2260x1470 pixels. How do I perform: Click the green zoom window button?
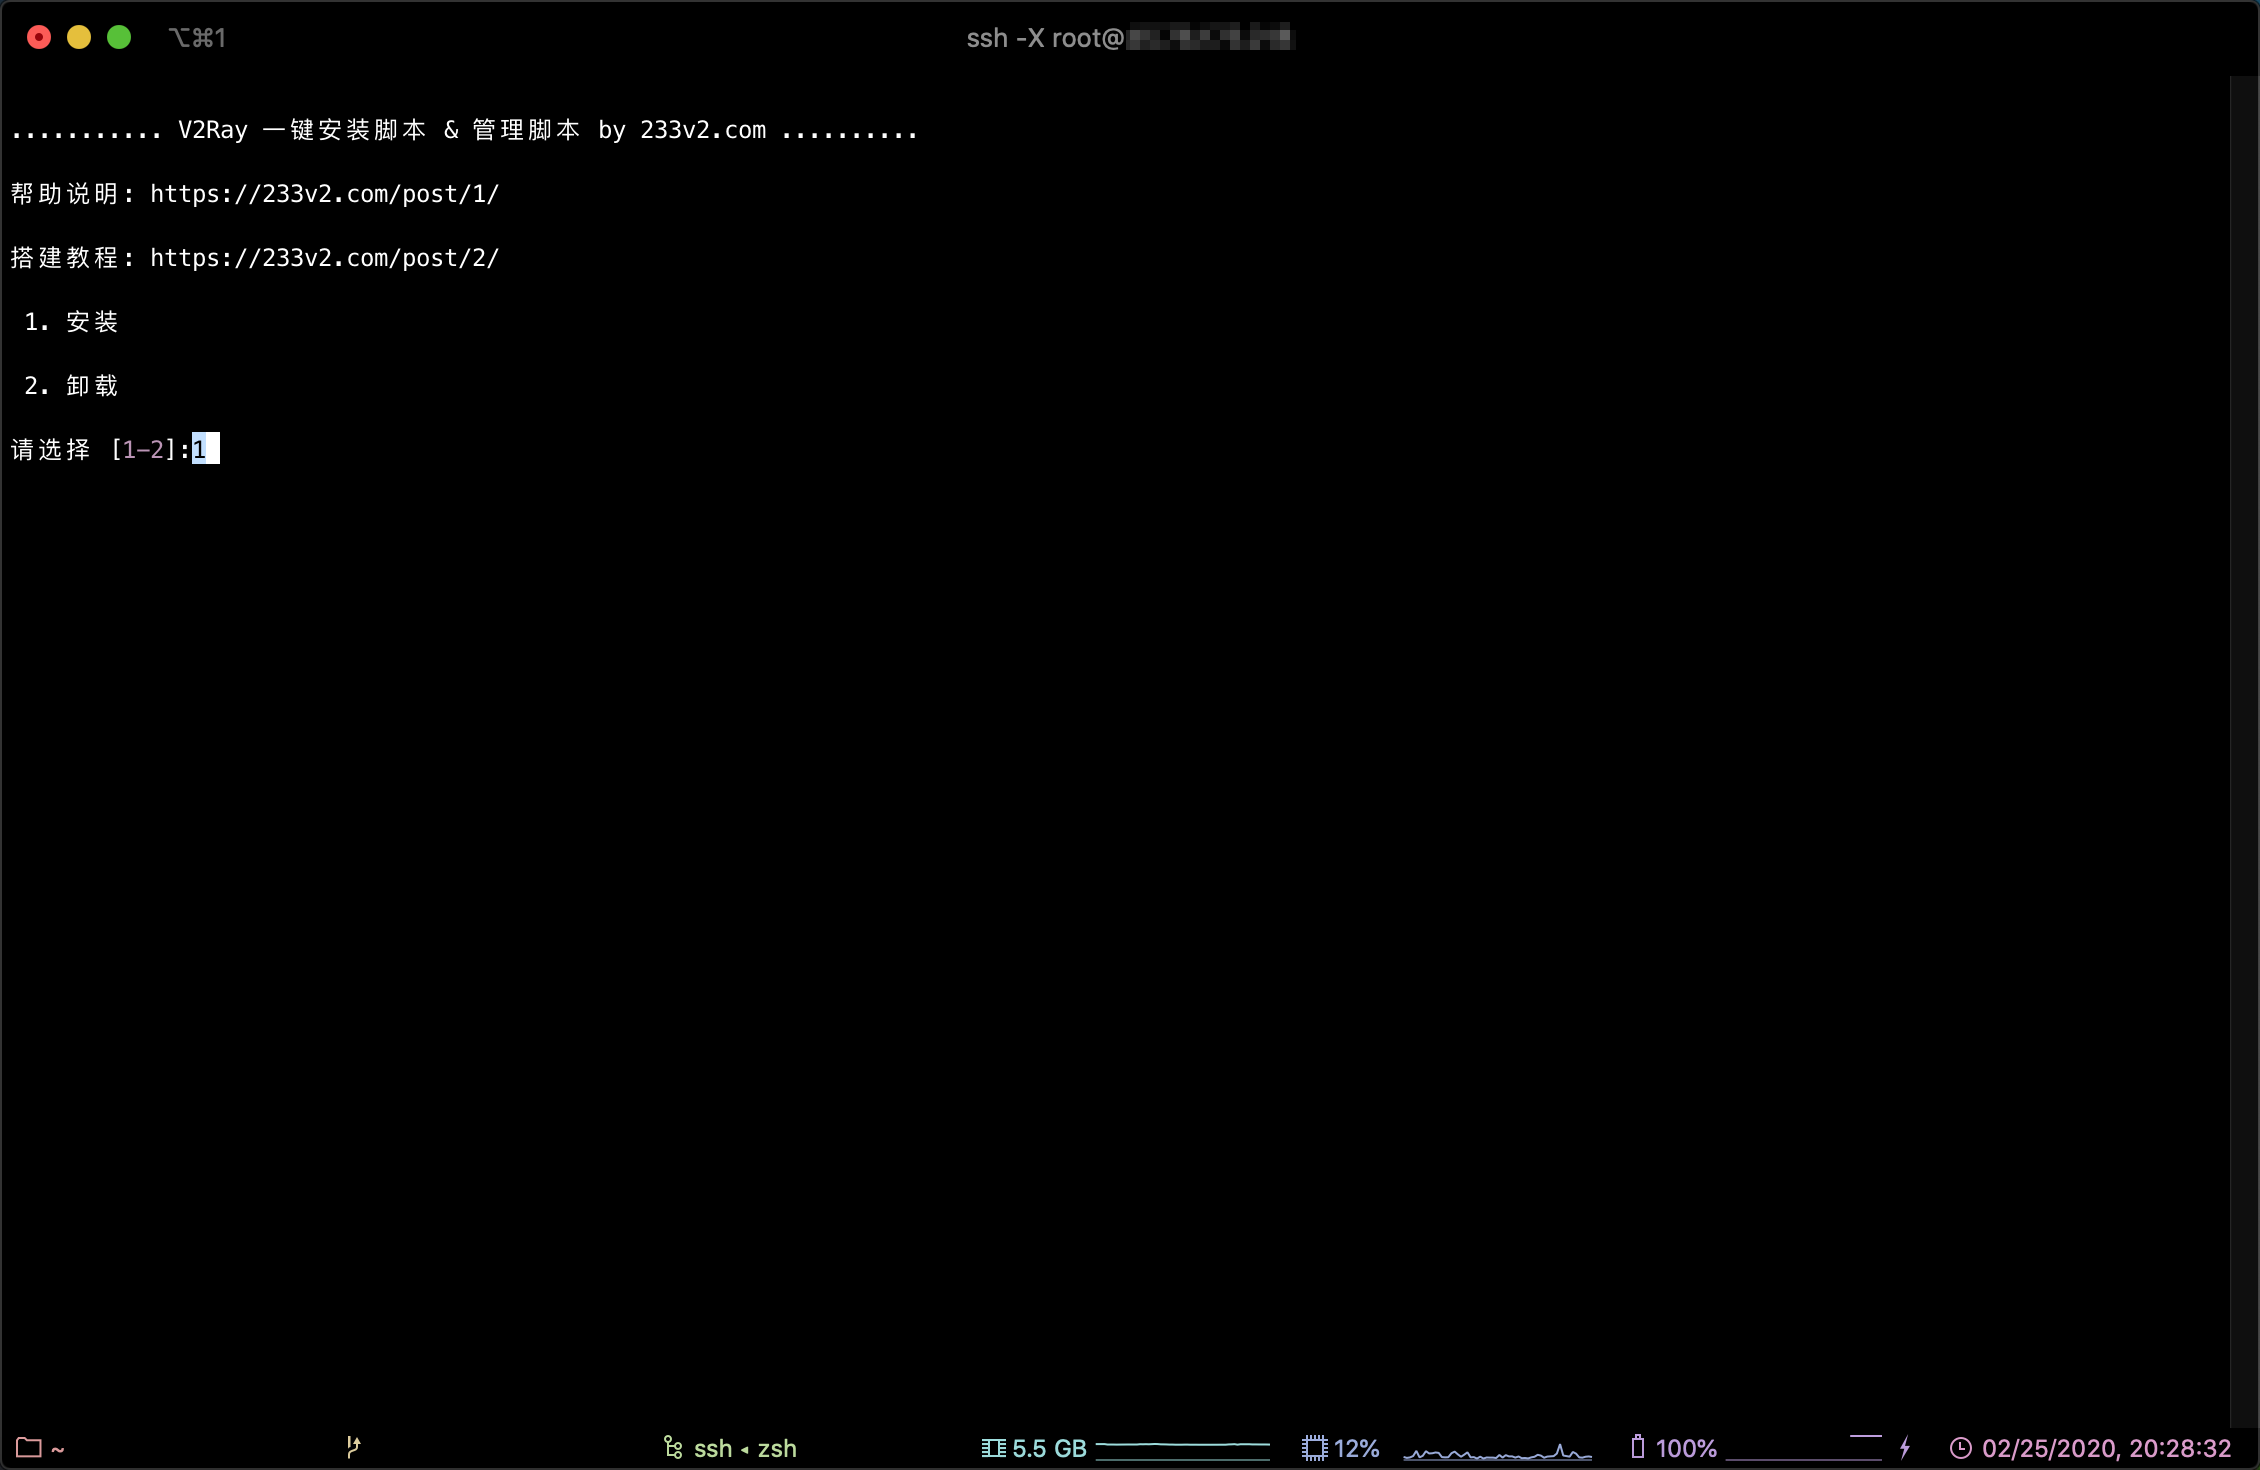pyautogui.click(x=119, y=38)
